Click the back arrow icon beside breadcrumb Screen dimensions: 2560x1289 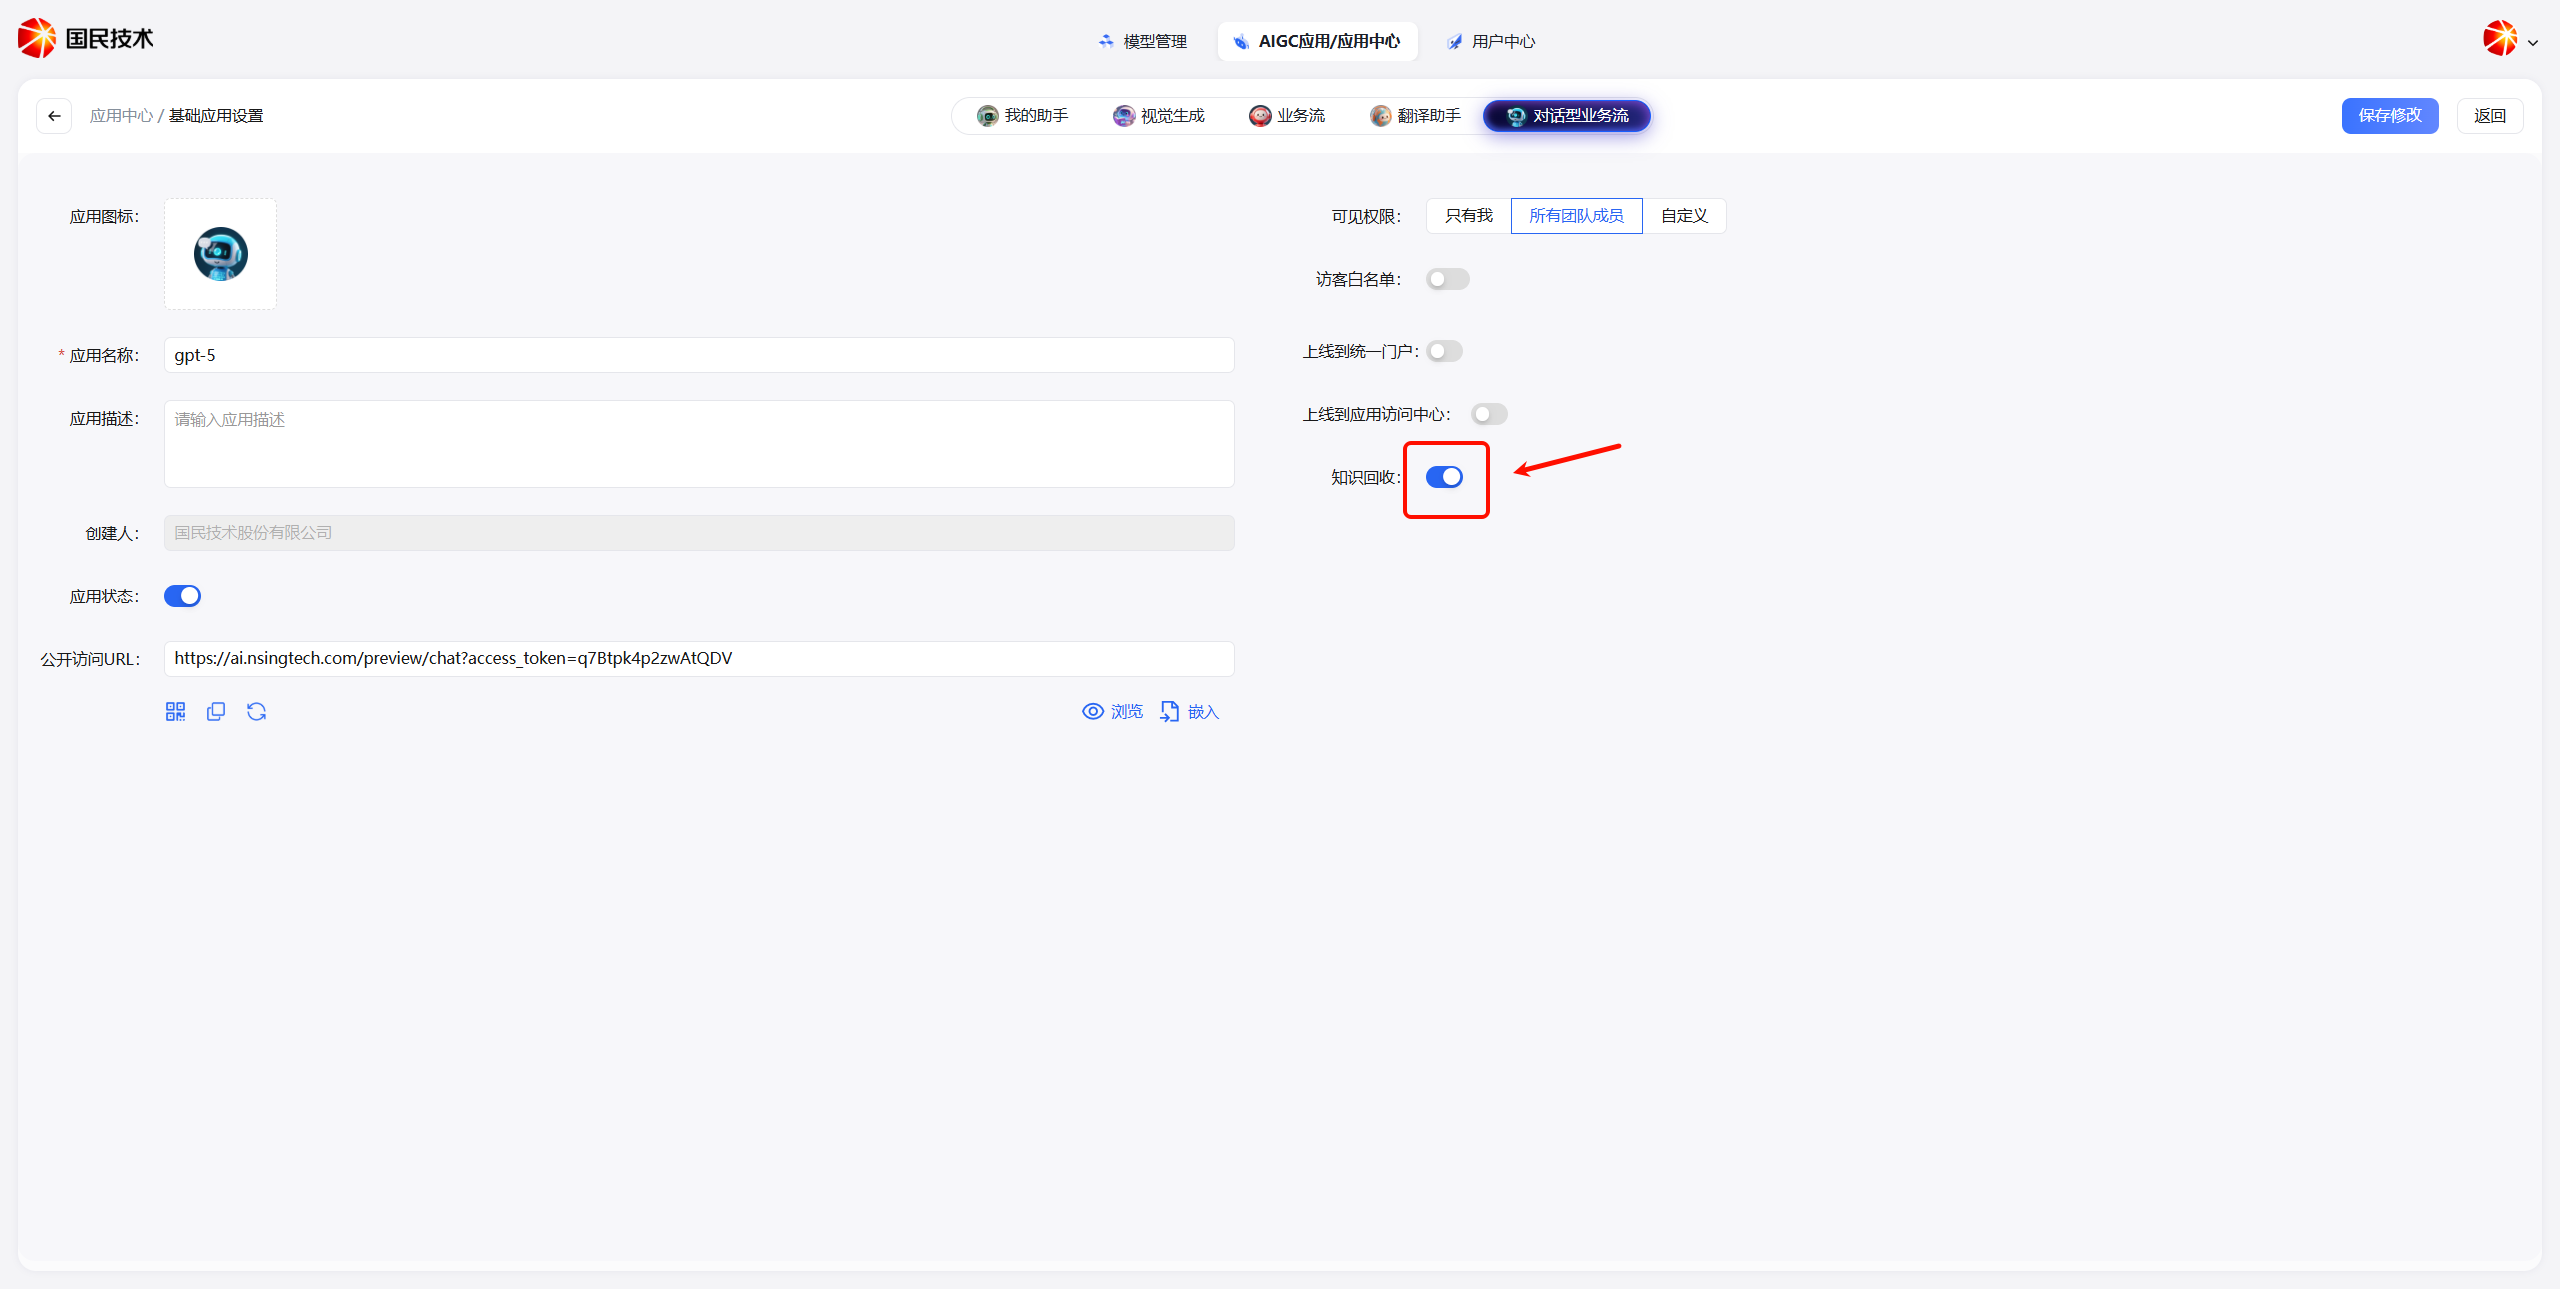(54, 116)
